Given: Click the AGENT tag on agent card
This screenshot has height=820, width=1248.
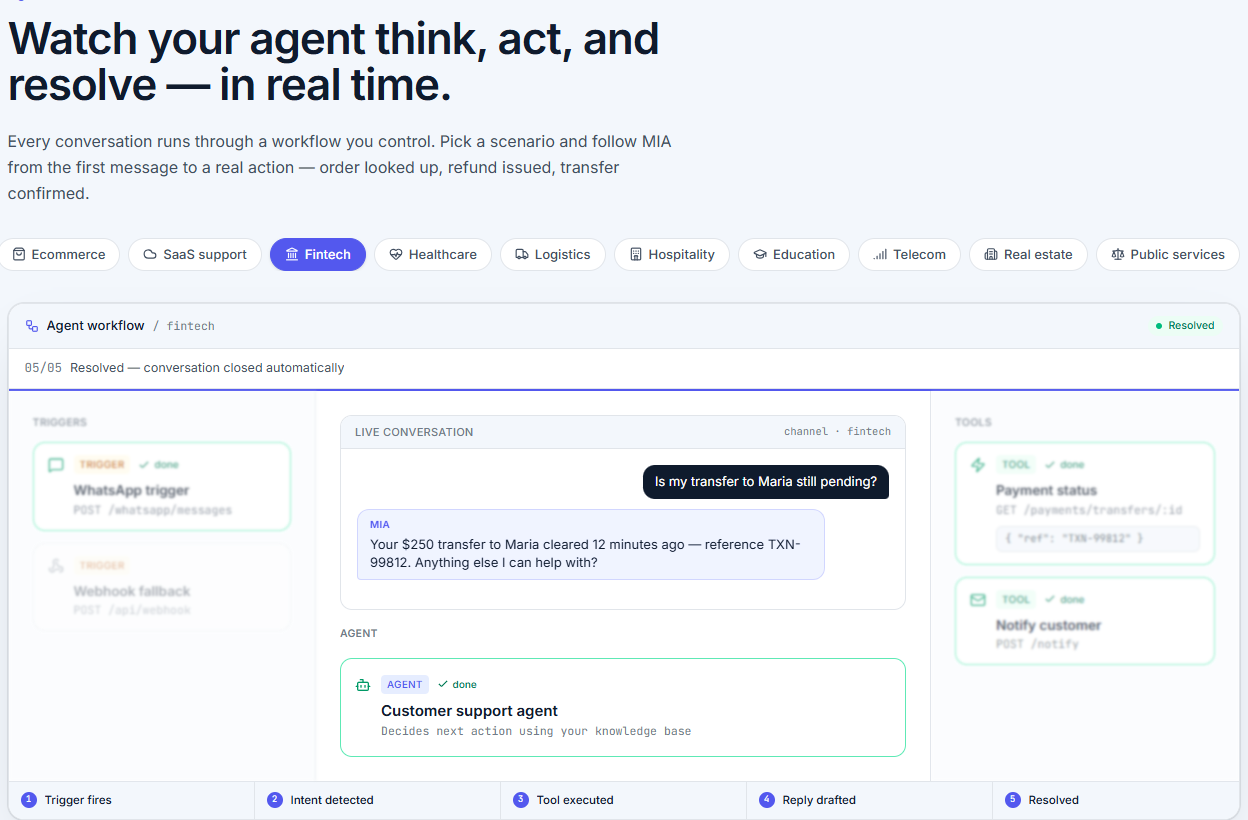Looking at the screenshot, I should click(405, 685).
